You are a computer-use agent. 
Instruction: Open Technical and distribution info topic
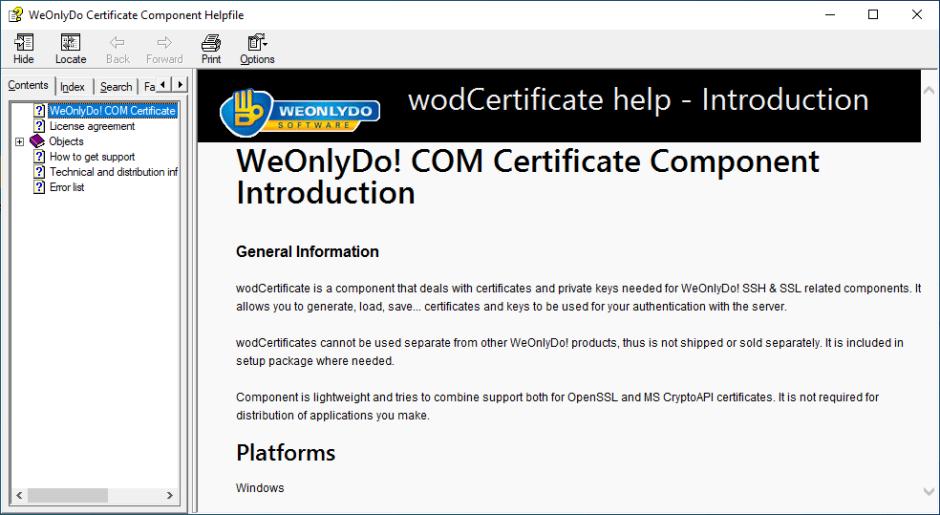113,171
